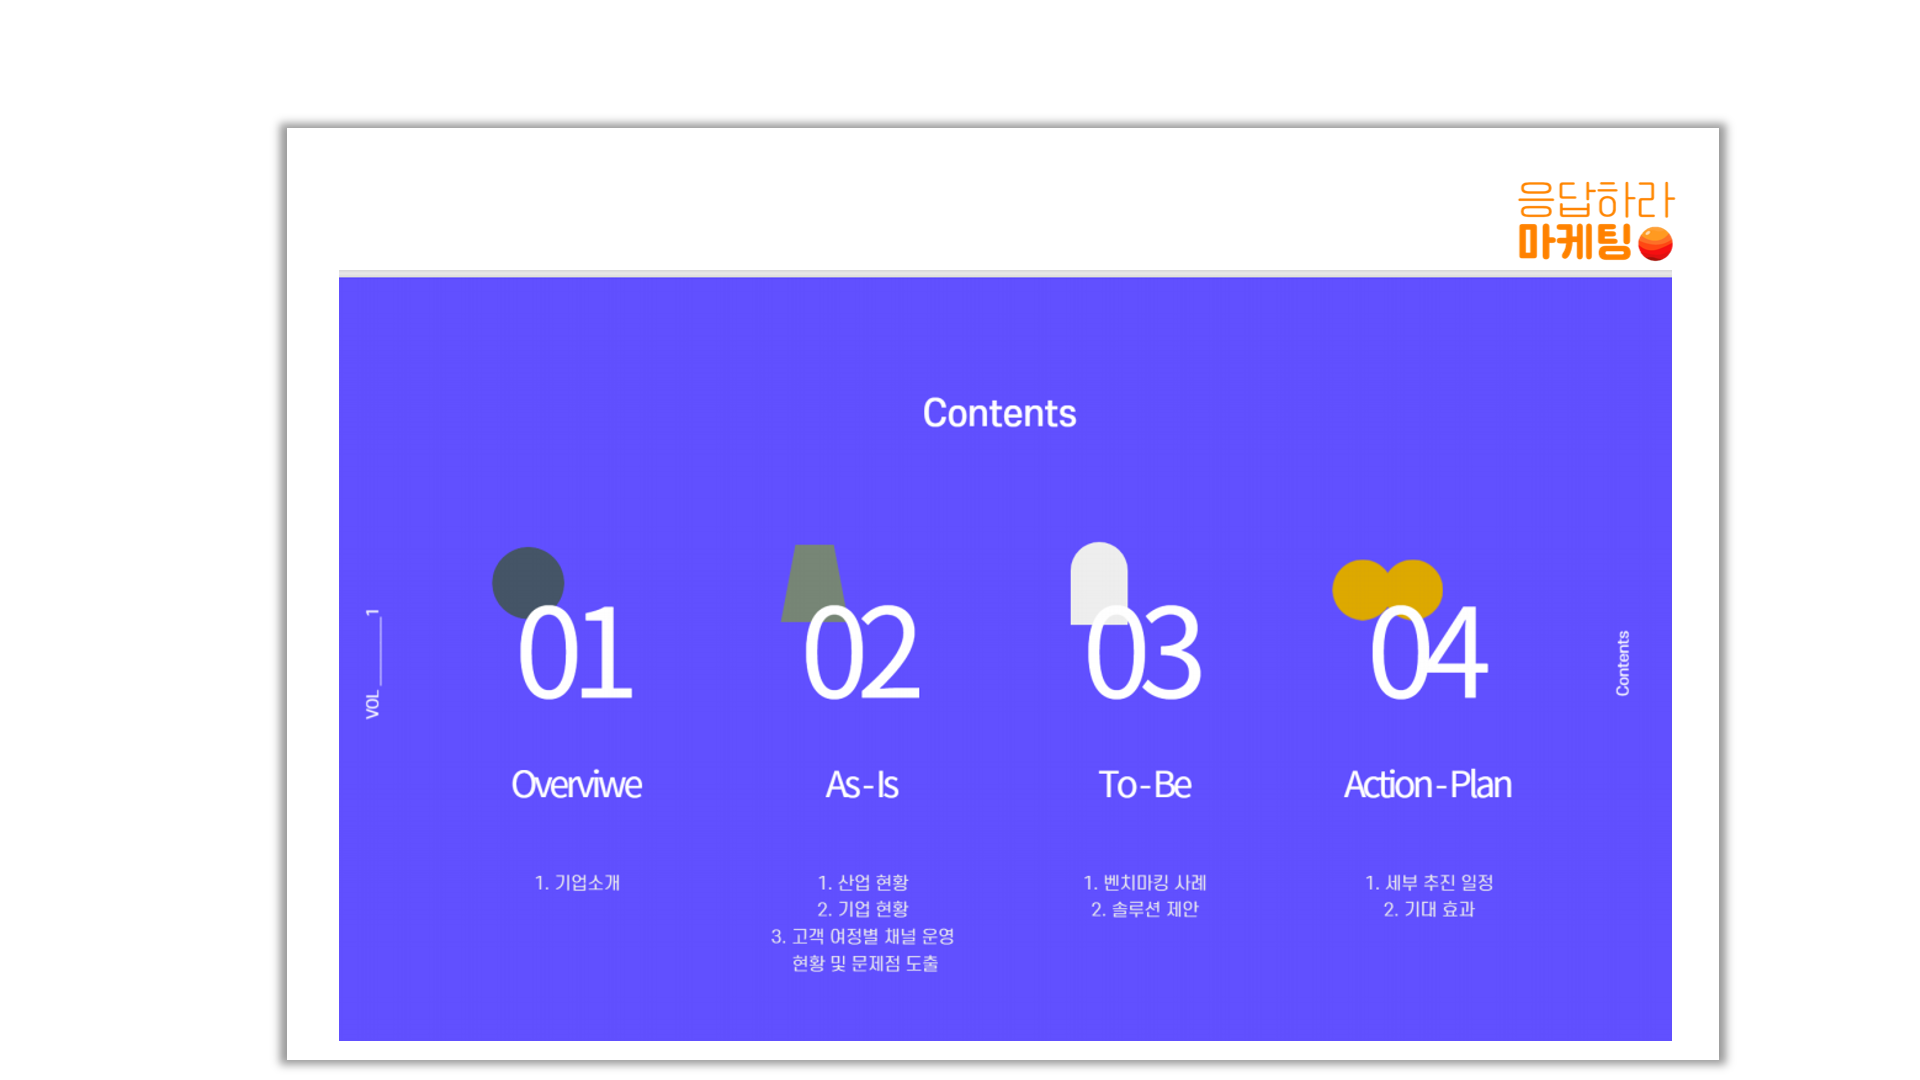Click the '1. 벤치마킹 사례' item
This screenshot has height=1080, width=1920.
point(1145,883)
